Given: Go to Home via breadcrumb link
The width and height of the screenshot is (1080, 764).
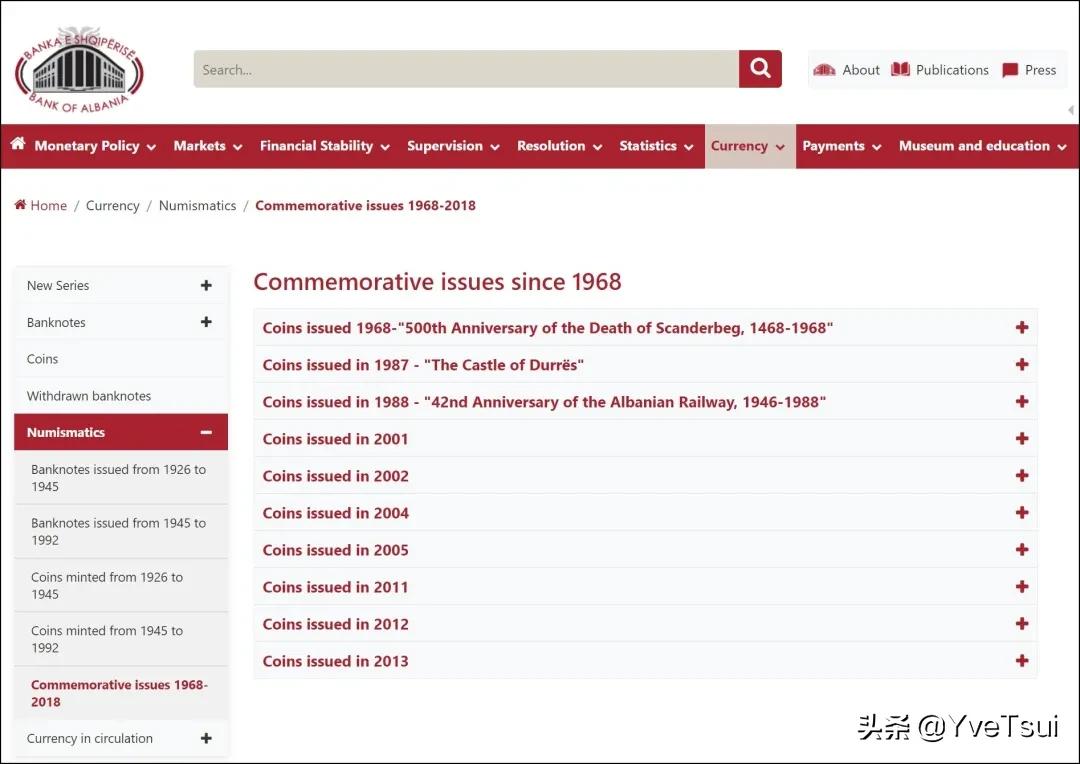Looking at the screenshot, I should (48, 205).
